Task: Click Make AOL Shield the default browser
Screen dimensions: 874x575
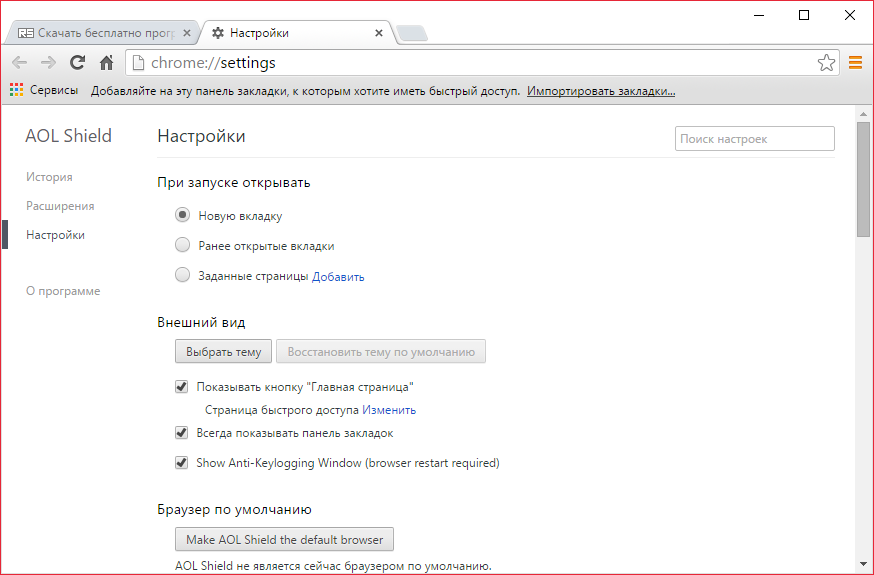Action: pos(284,539)
